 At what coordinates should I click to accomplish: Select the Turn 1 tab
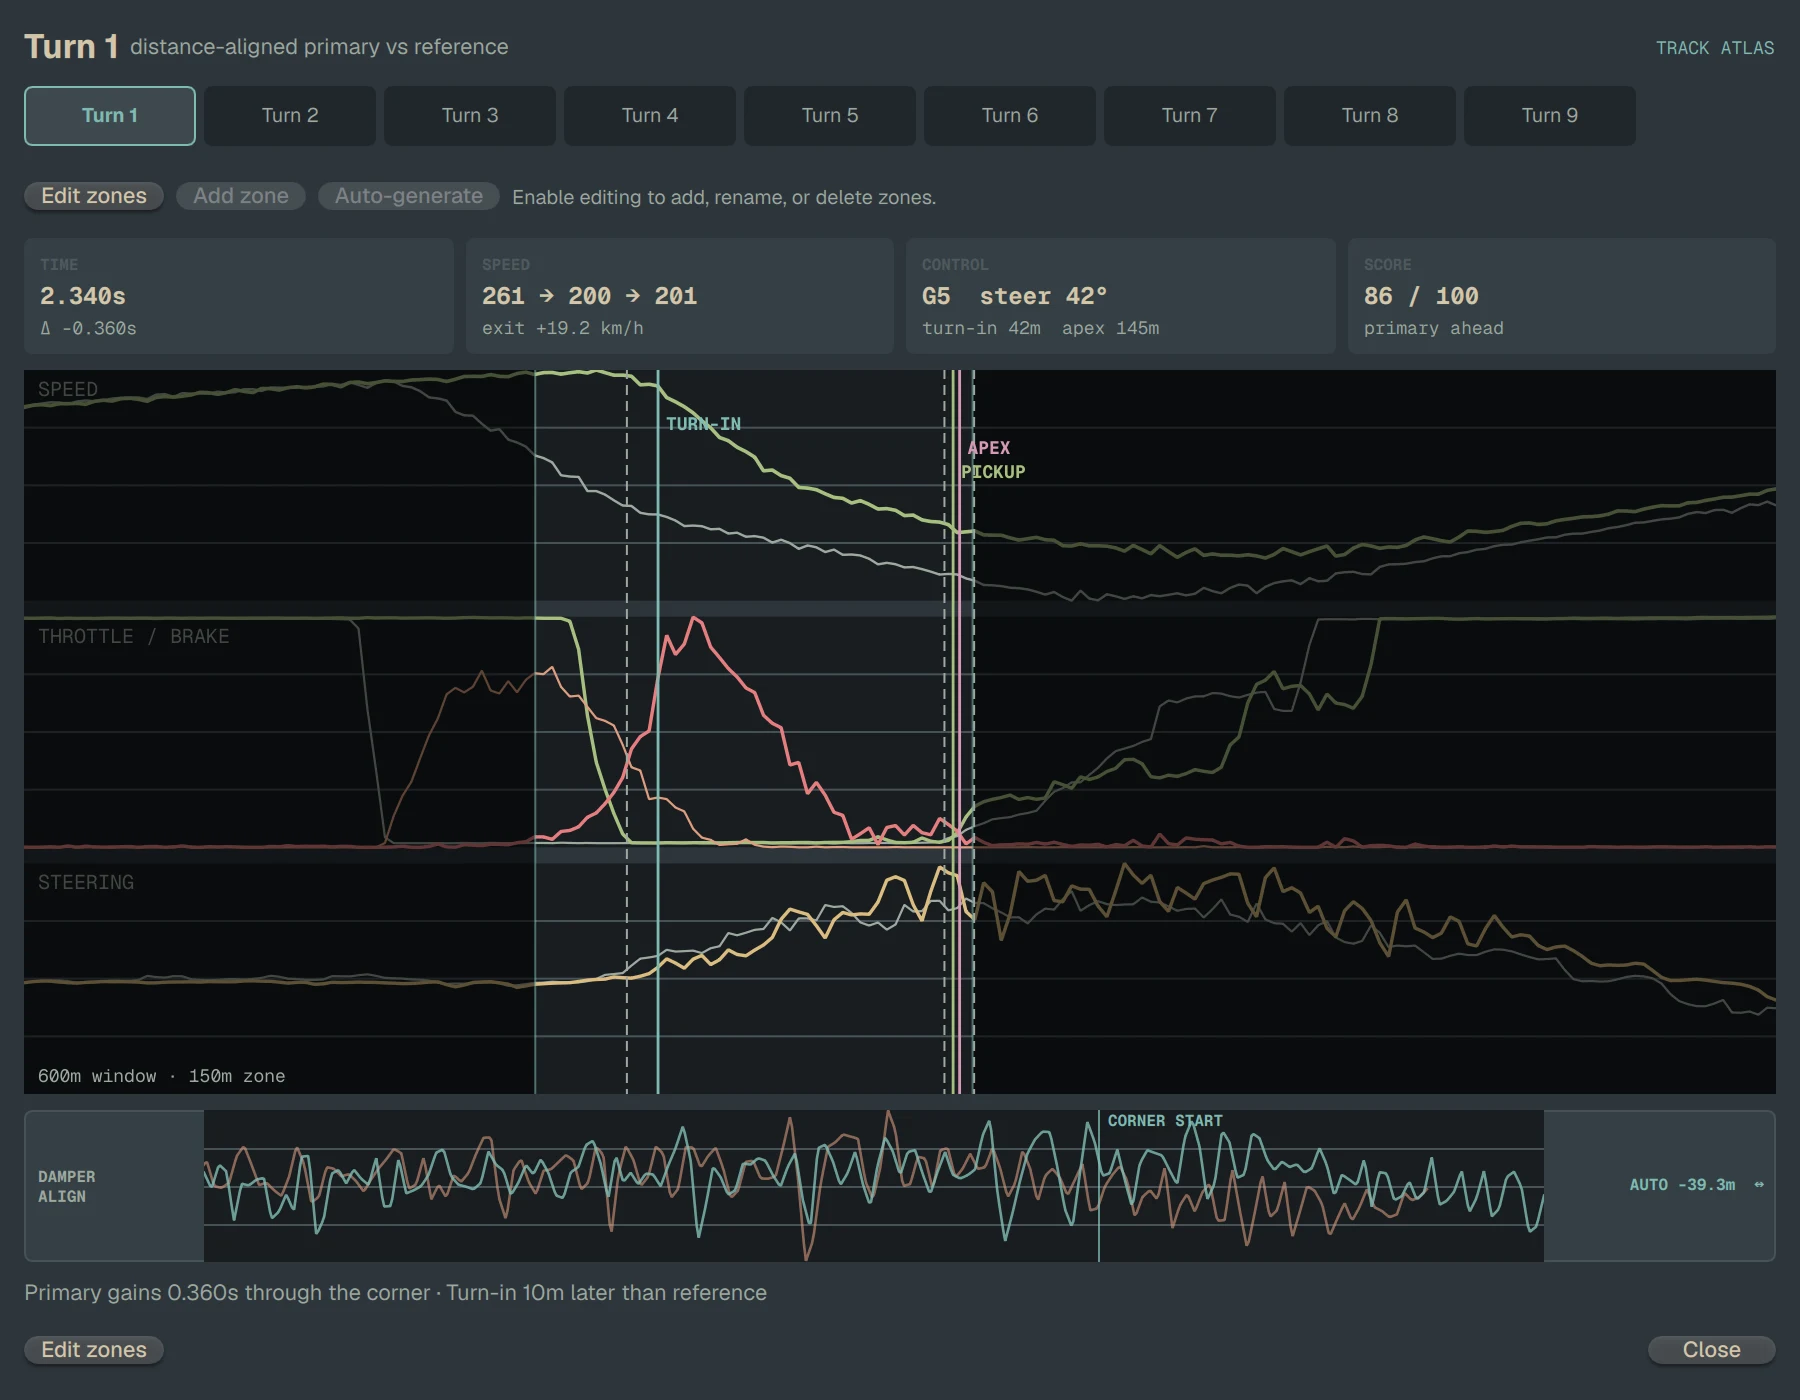point(110,116)
